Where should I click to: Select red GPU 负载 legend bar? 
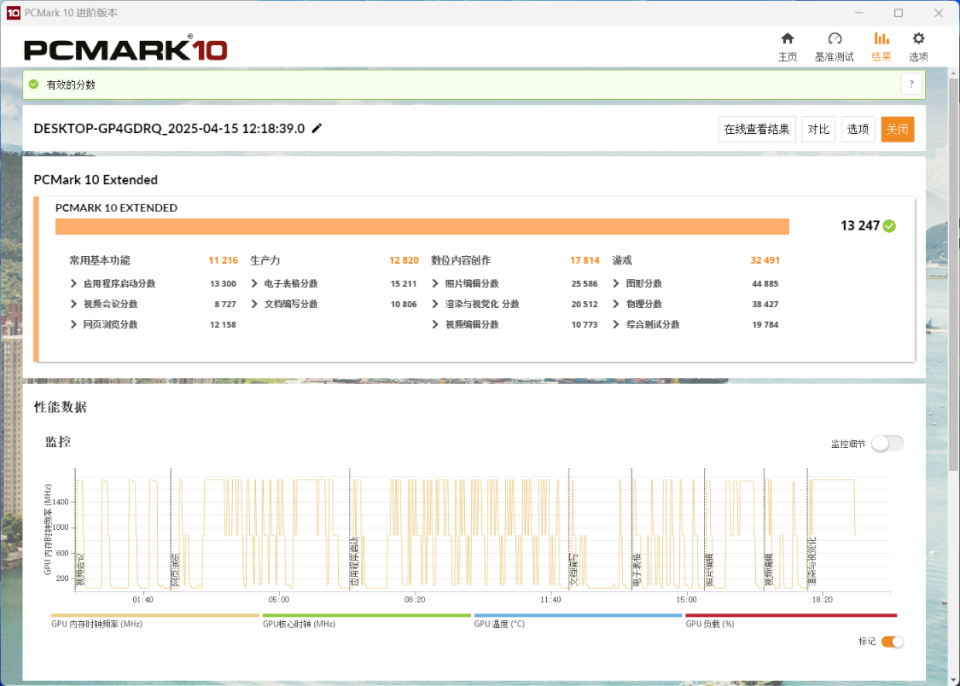pos(791,616)
